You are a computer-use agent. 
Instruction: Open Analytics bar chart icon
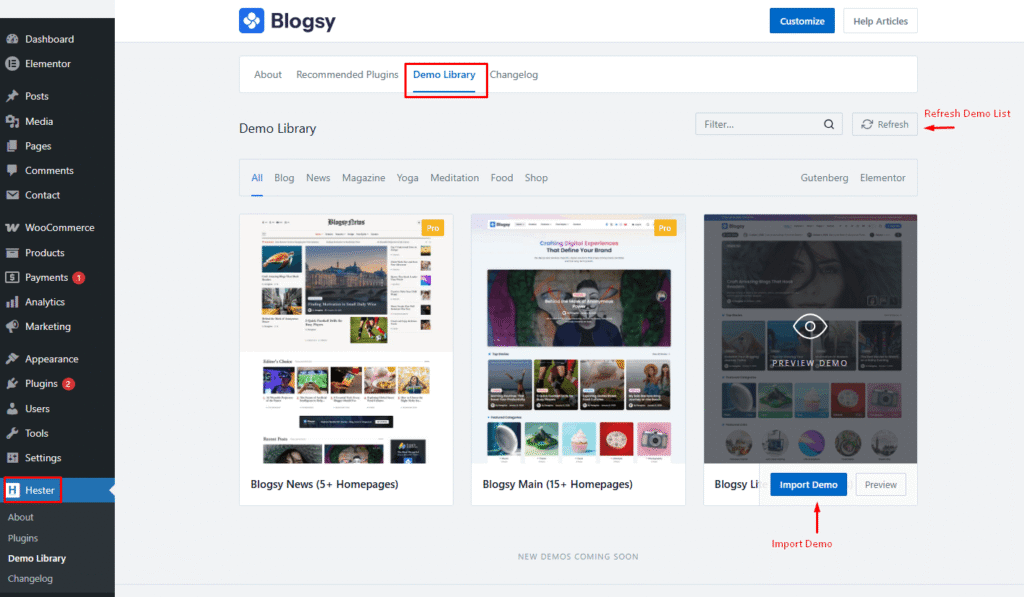[12, 302]
